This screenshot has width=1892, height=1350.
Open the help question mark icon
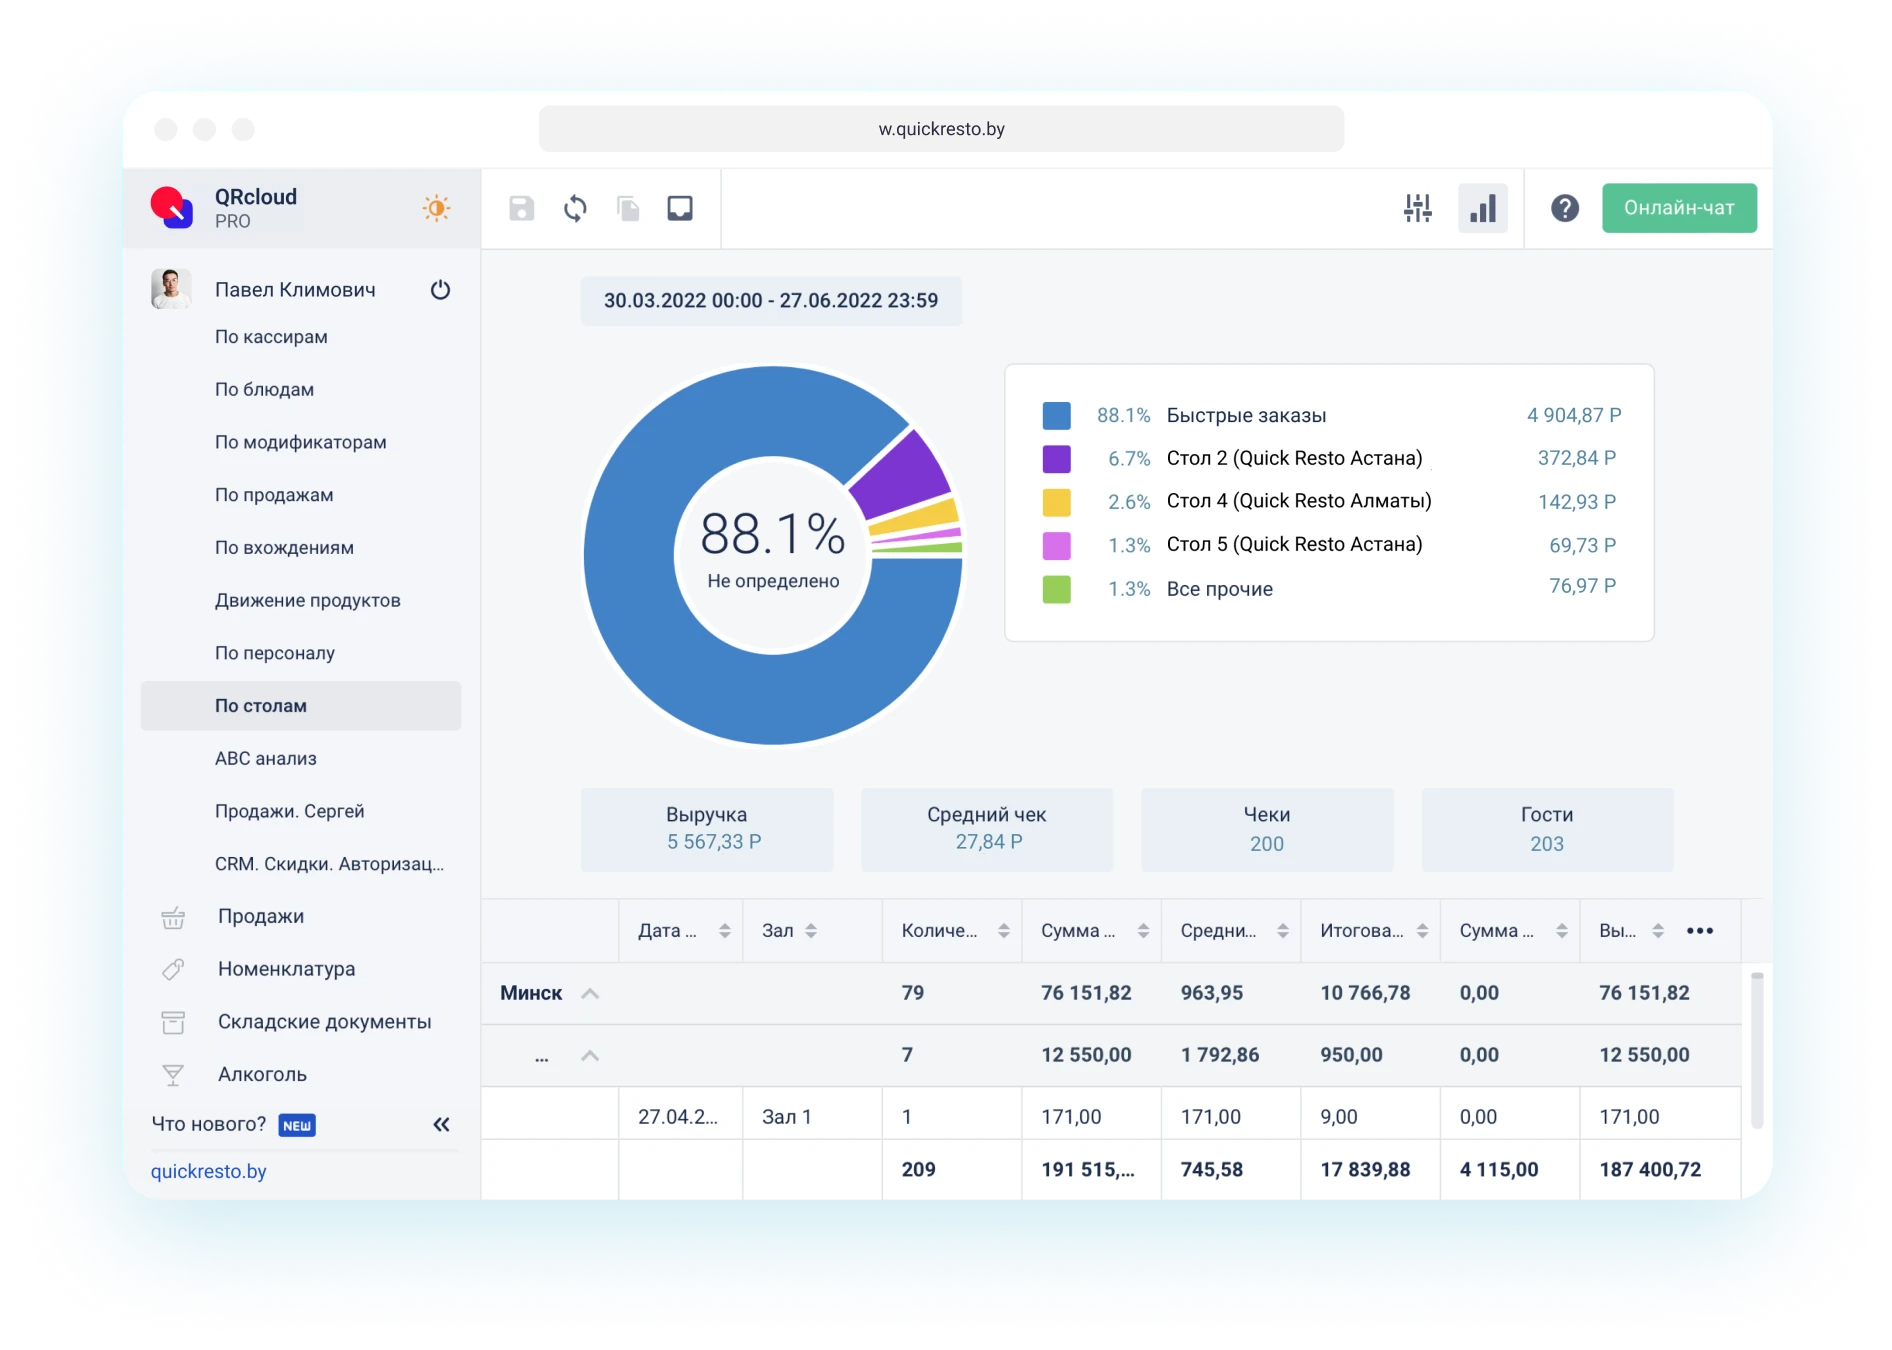coord(1564,208)
